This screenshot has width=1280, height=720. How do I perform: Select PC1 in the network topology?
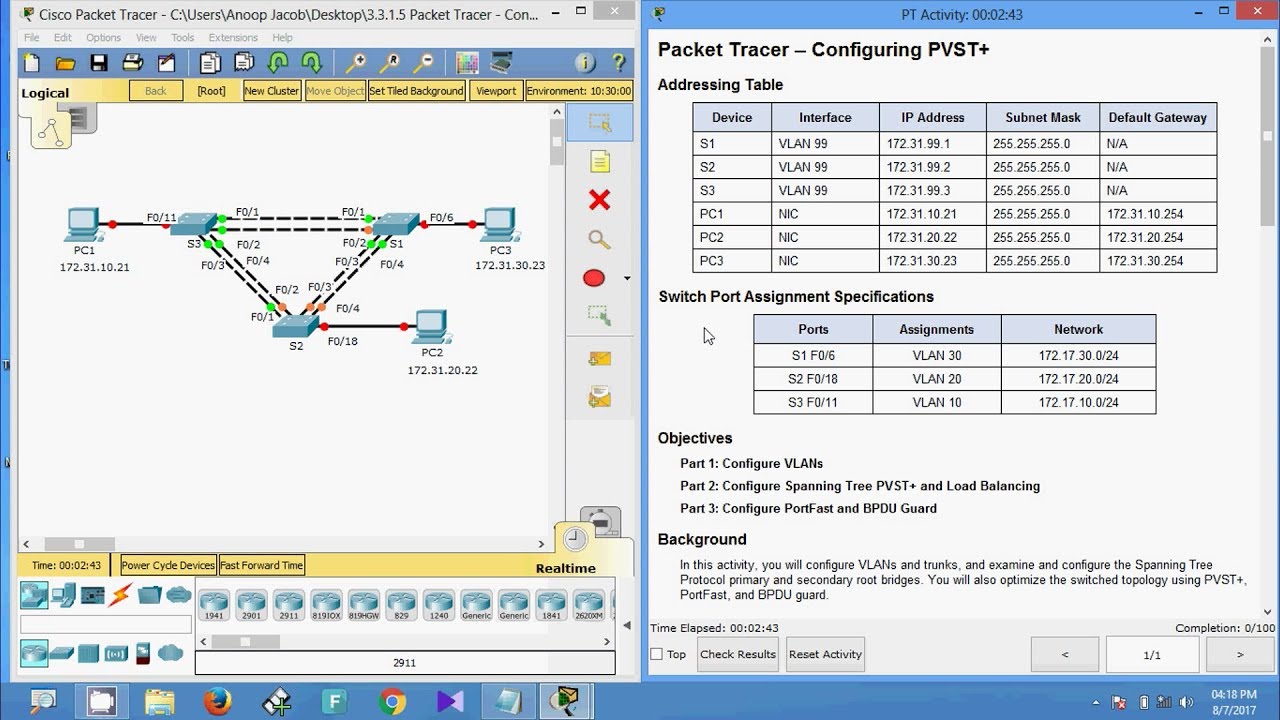tap(83, 225)
